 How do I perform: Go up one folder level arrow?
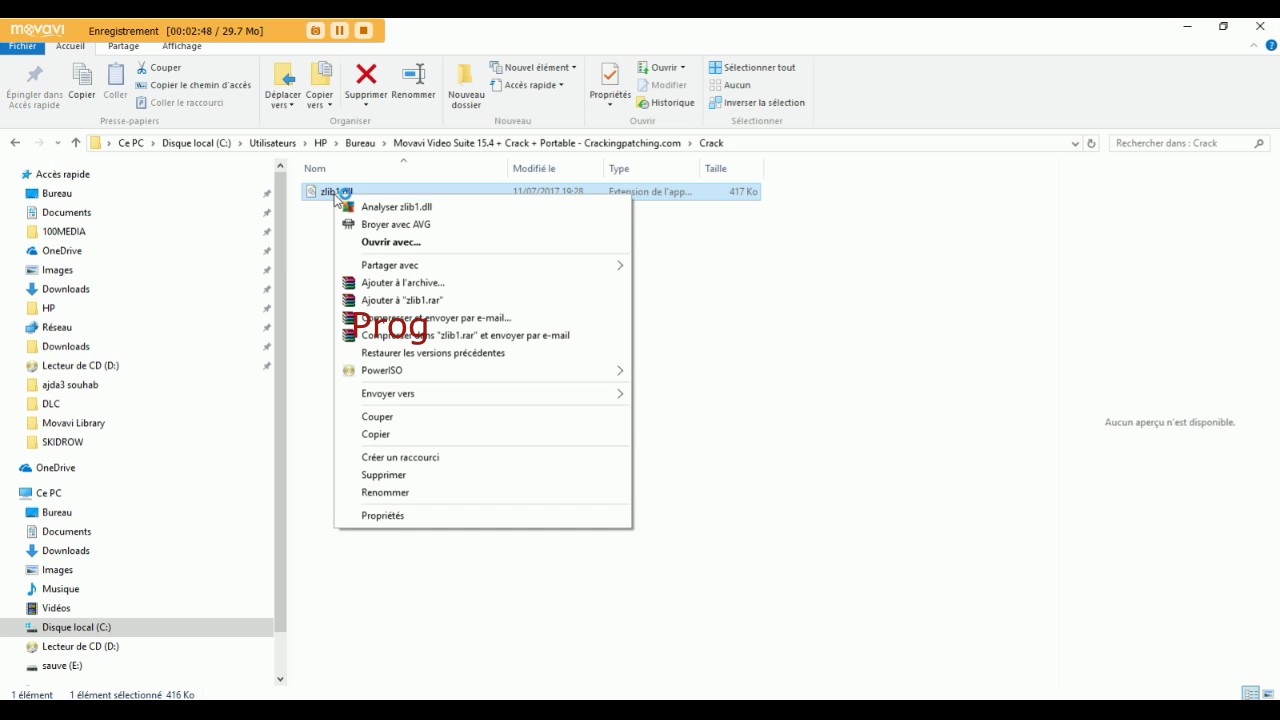tap(76, 143)
